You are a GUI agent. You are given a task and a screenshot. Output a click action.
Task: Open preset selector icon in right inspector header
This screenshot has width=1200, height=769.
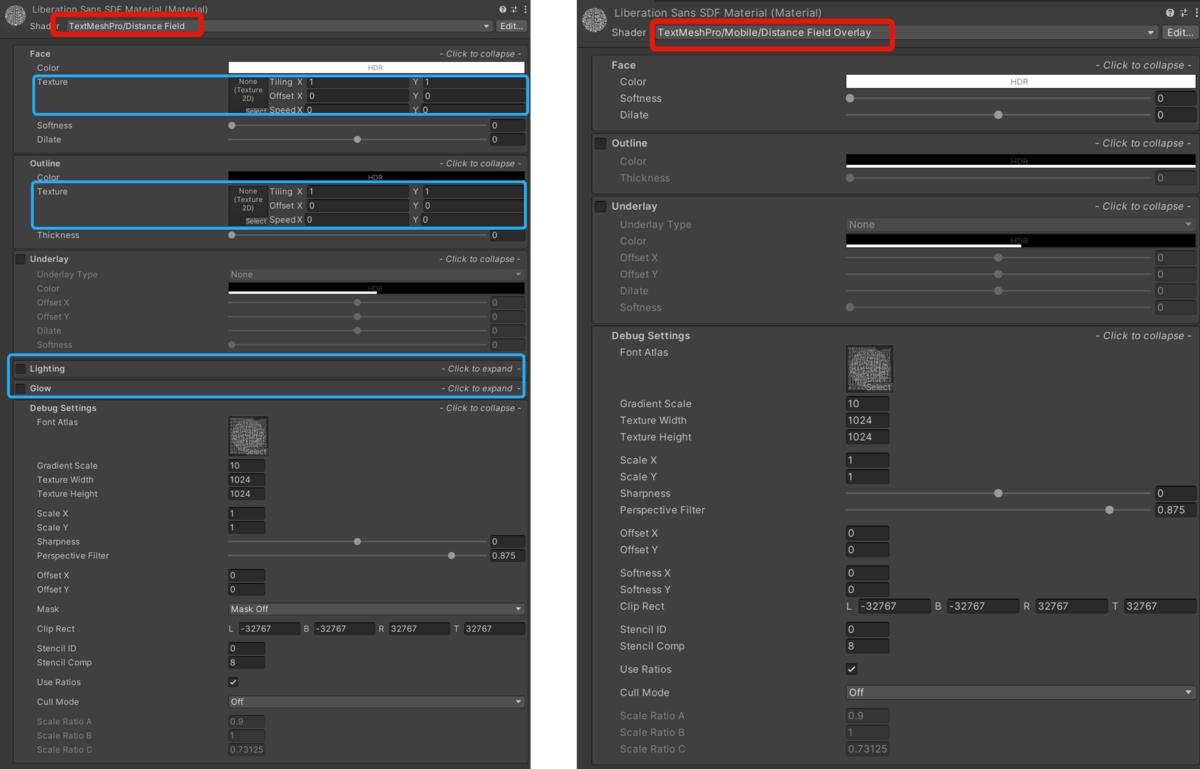tap(1182, 12)
